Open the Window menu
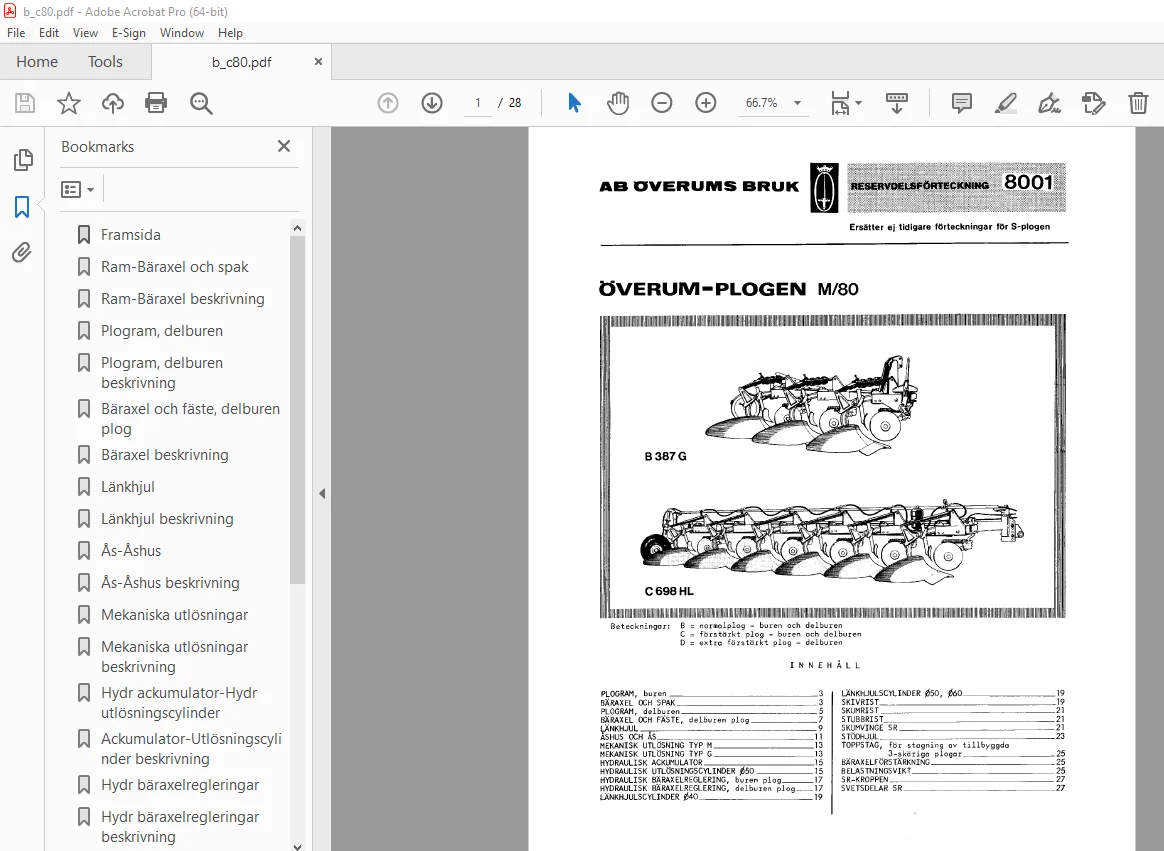This screenshot has width=1164, height=851. point(182,33)
